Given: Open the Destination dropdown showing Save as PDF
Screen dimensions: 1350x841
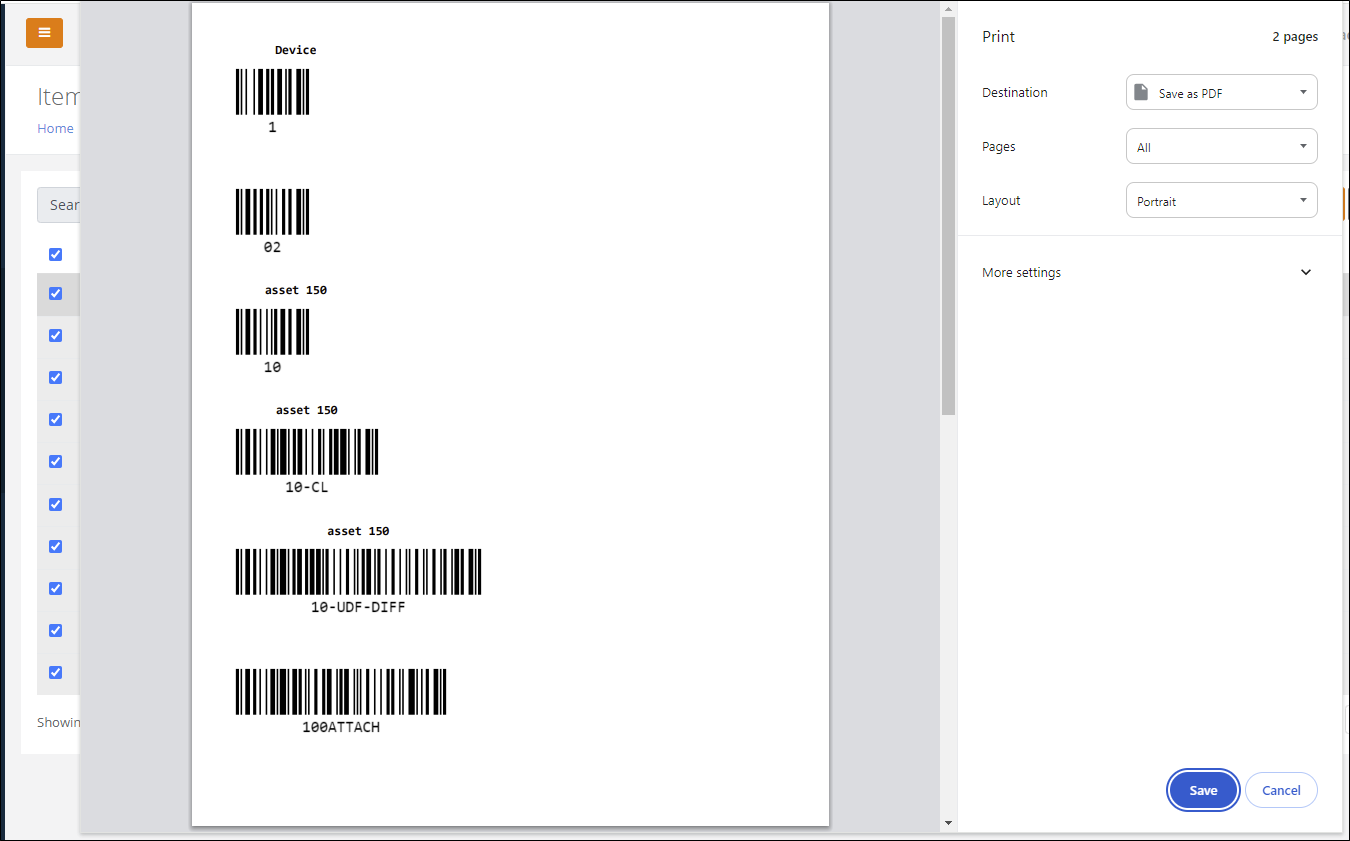Looking at the screenshot, I should tap(1221, 92).
